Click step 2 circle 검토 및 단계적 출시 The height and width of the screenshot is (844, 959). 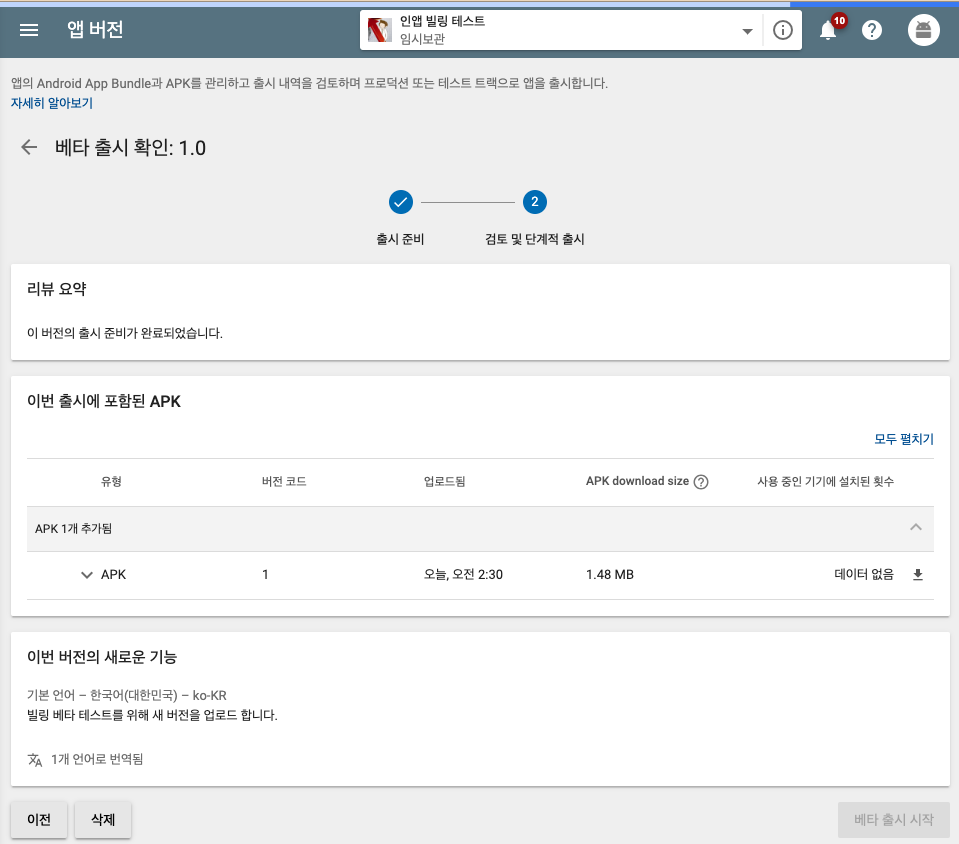(x=535, y=202)
